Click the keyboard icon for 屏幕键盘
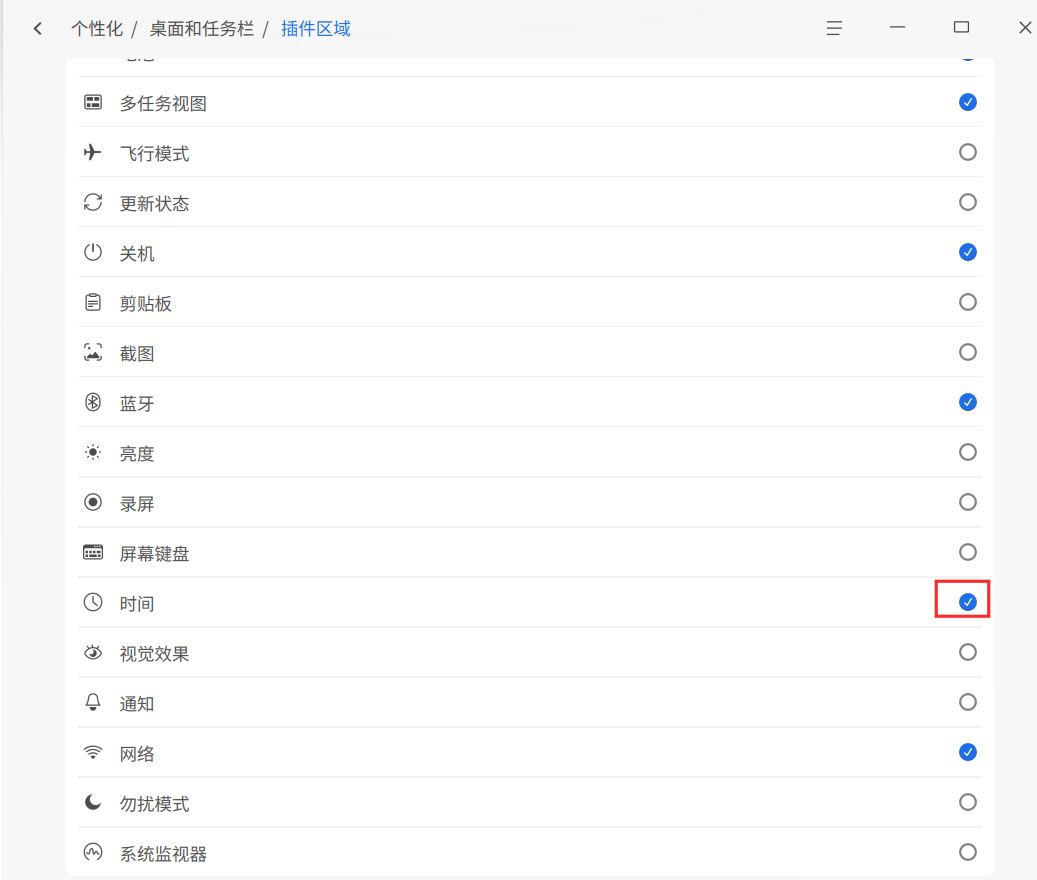 [93, 553]
